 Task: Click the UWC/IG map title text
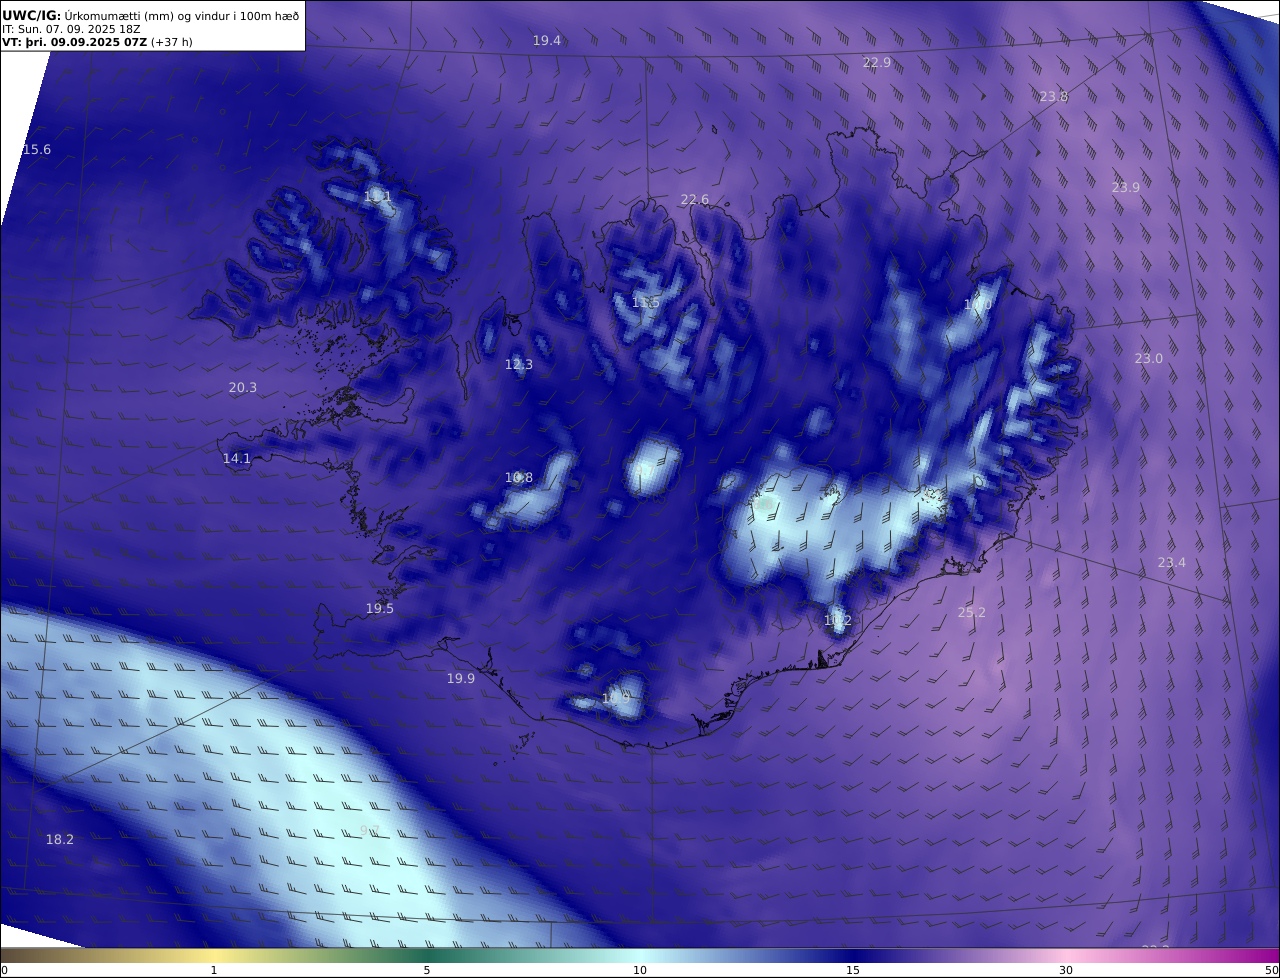coord(150,15)
